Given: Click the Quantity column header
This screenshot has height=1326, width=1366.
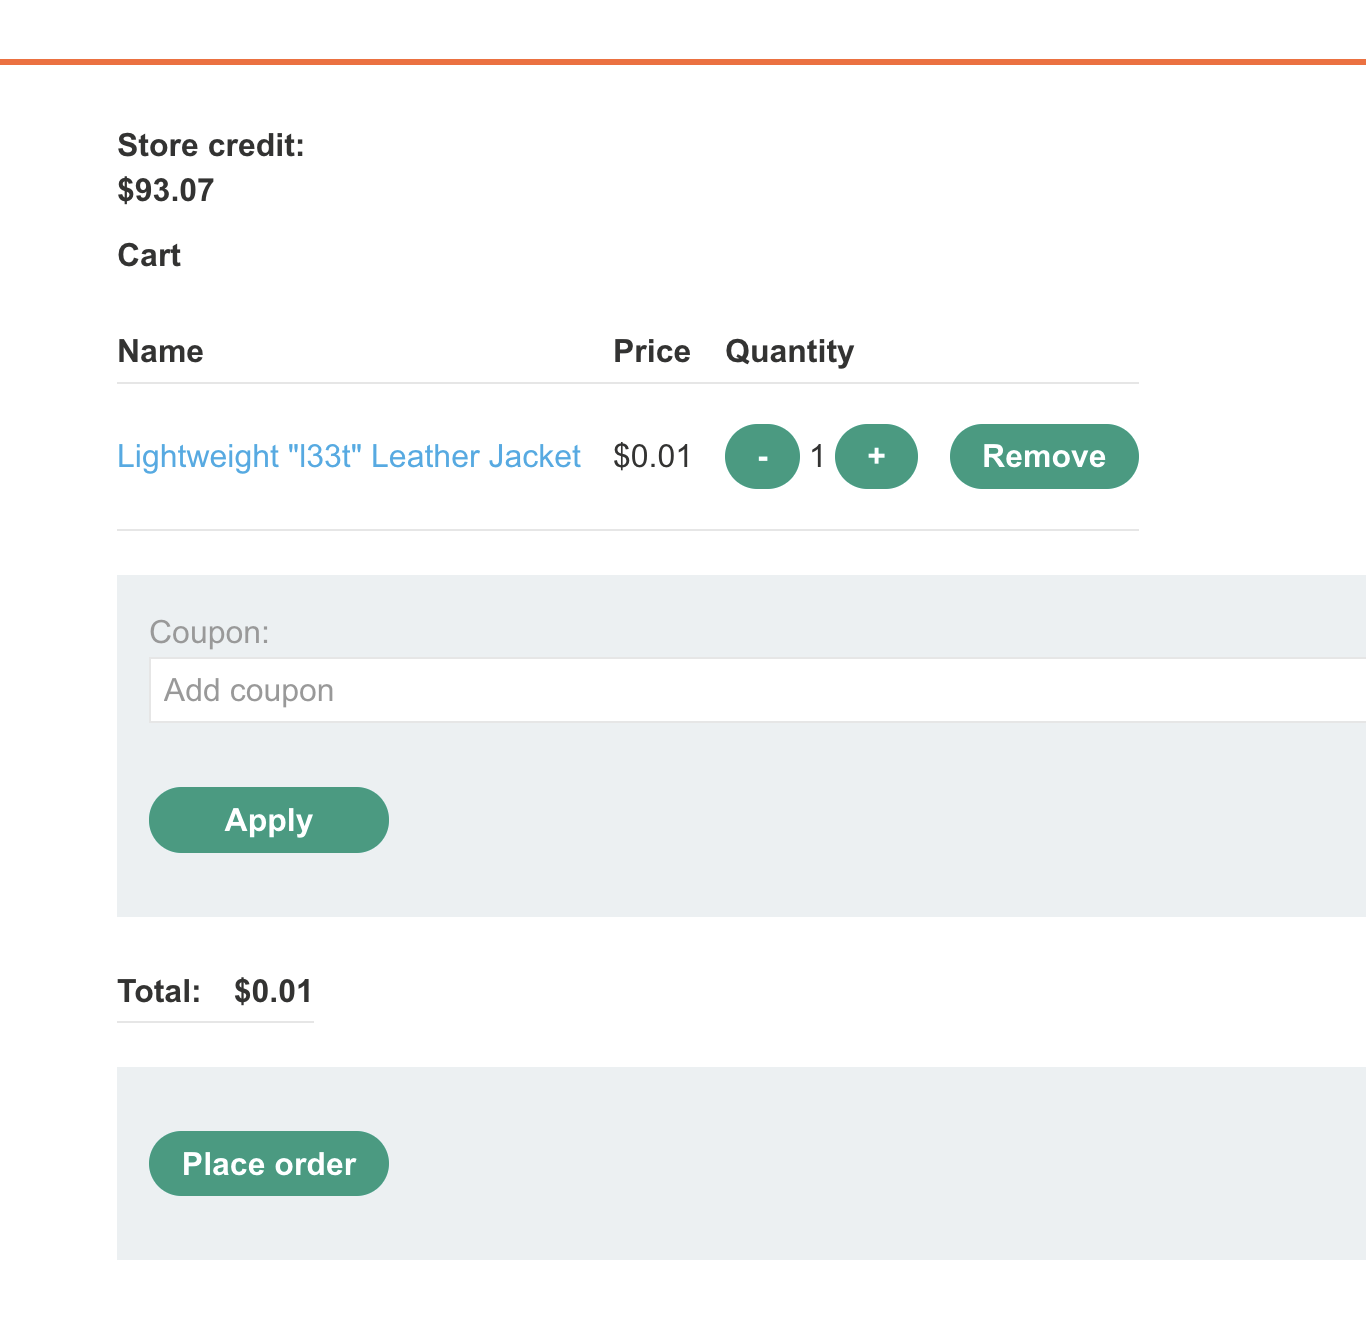Looking at the screenshot, I should point(789,352).
